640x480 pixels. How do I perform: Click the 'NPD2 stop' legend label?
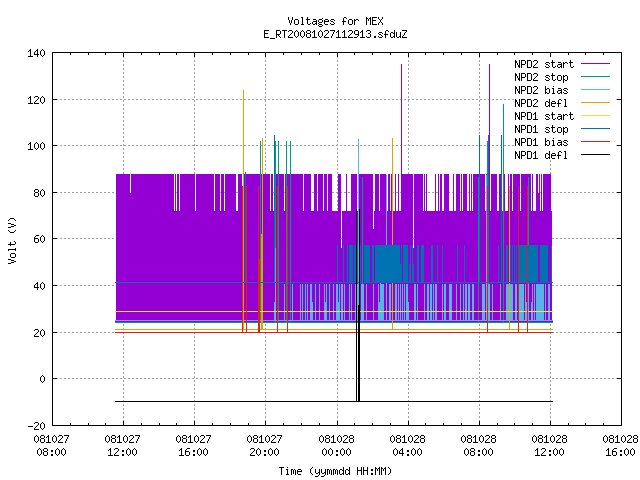click(541, 77)
